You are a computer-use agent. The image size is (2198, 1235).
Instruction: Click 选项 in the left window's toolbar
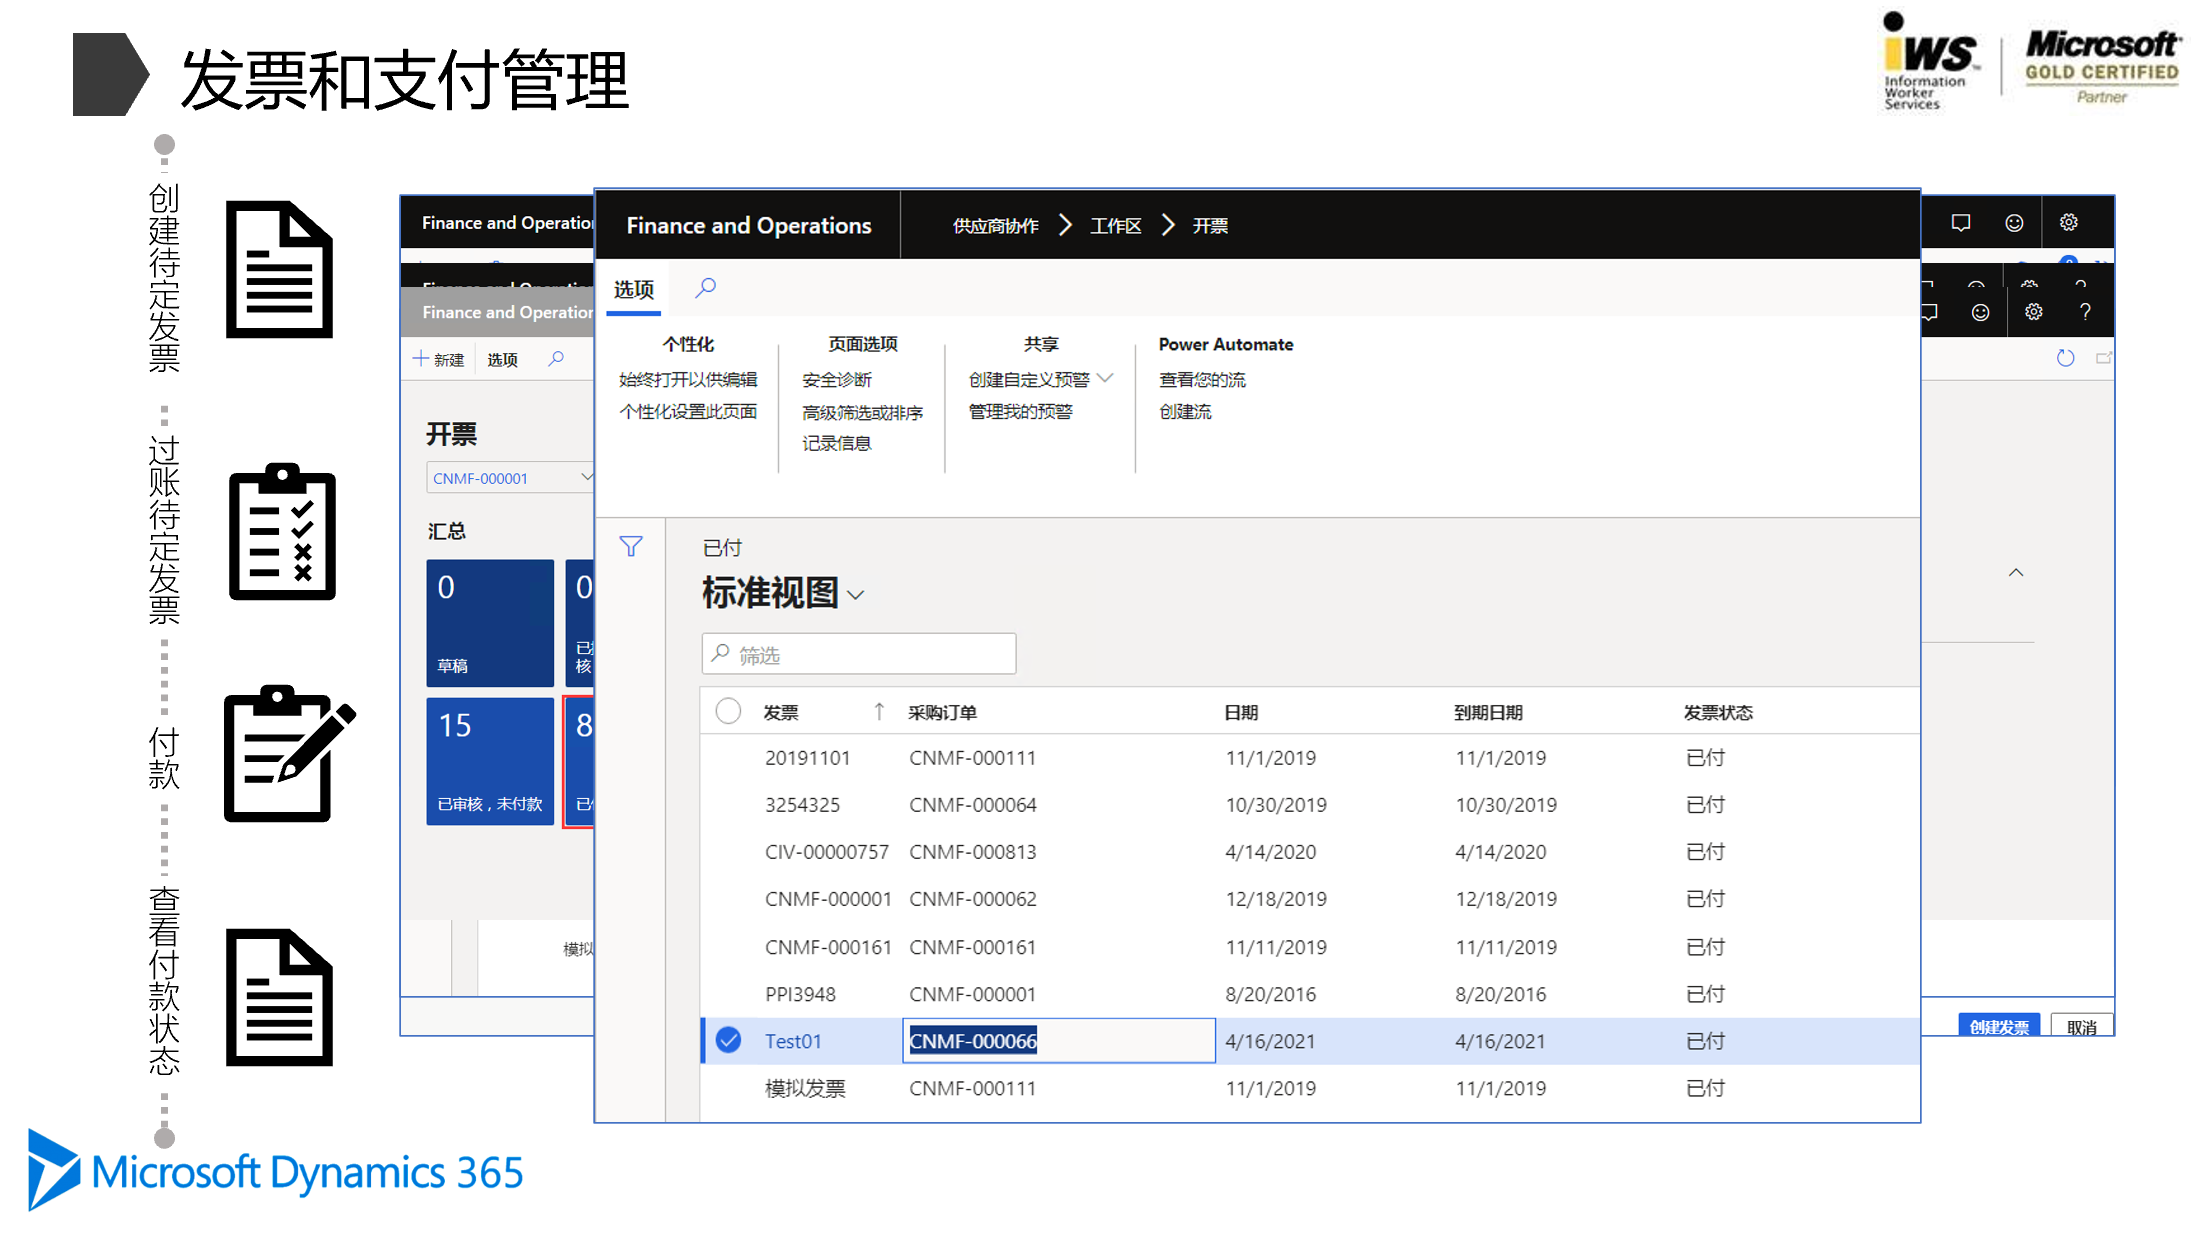(x=502, y=359)
